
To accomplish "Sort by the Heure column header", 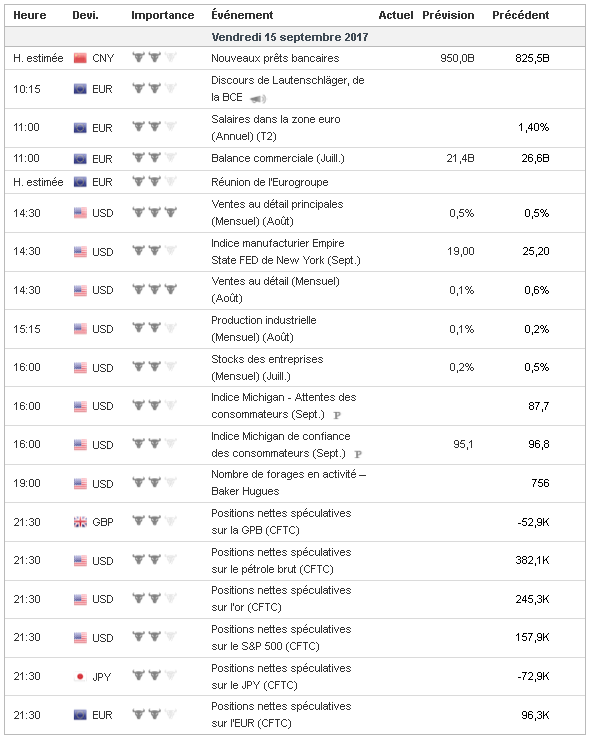I will point(30,15).
